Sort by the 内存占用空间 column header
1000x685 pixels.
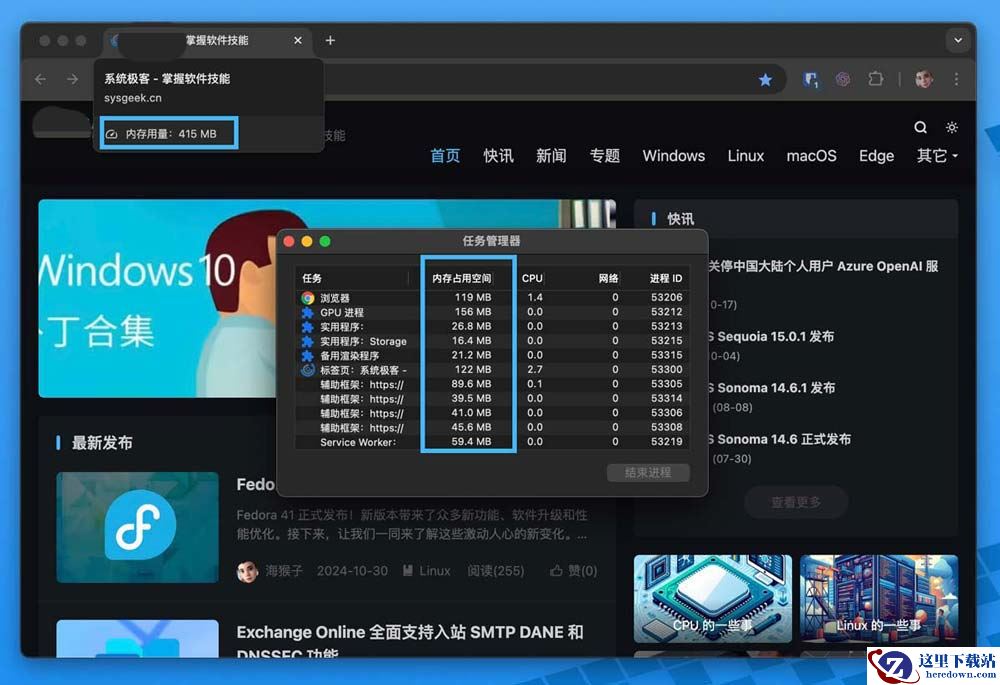point(462,278)
